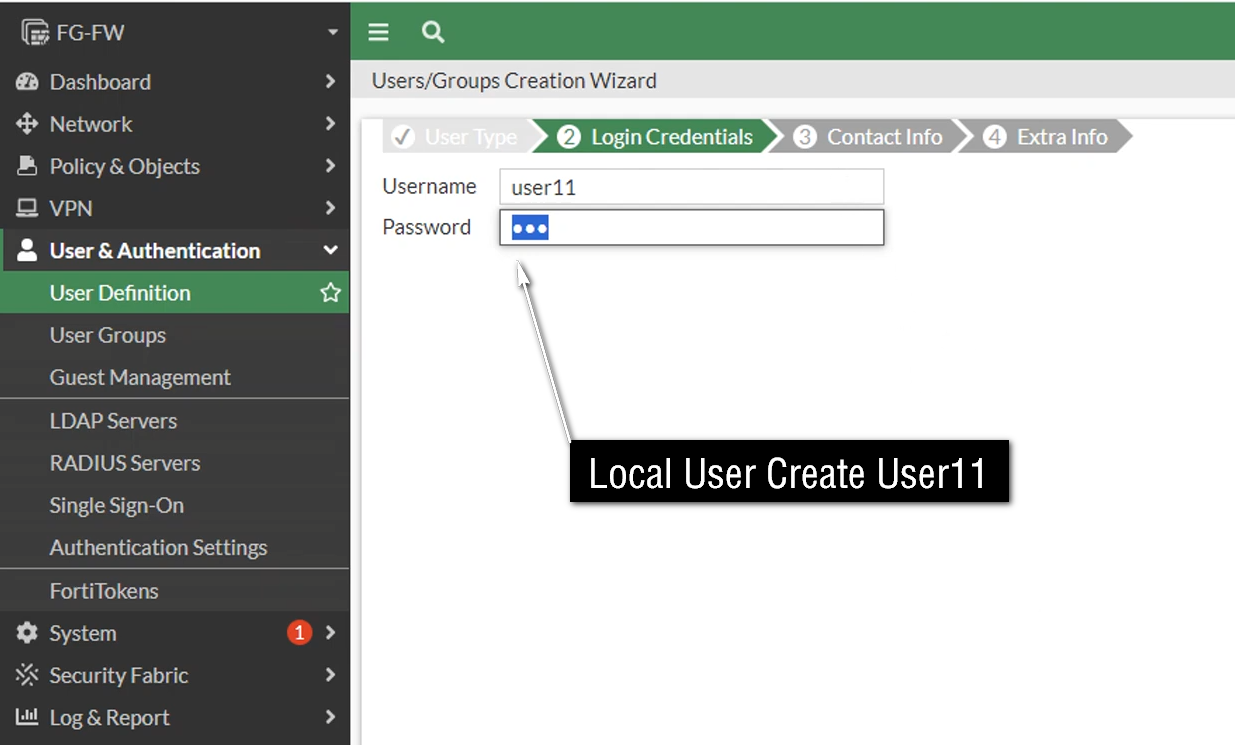1235x745 pixels.
Task: Toggle the hamburger menu icon
Action: (378, 32)
